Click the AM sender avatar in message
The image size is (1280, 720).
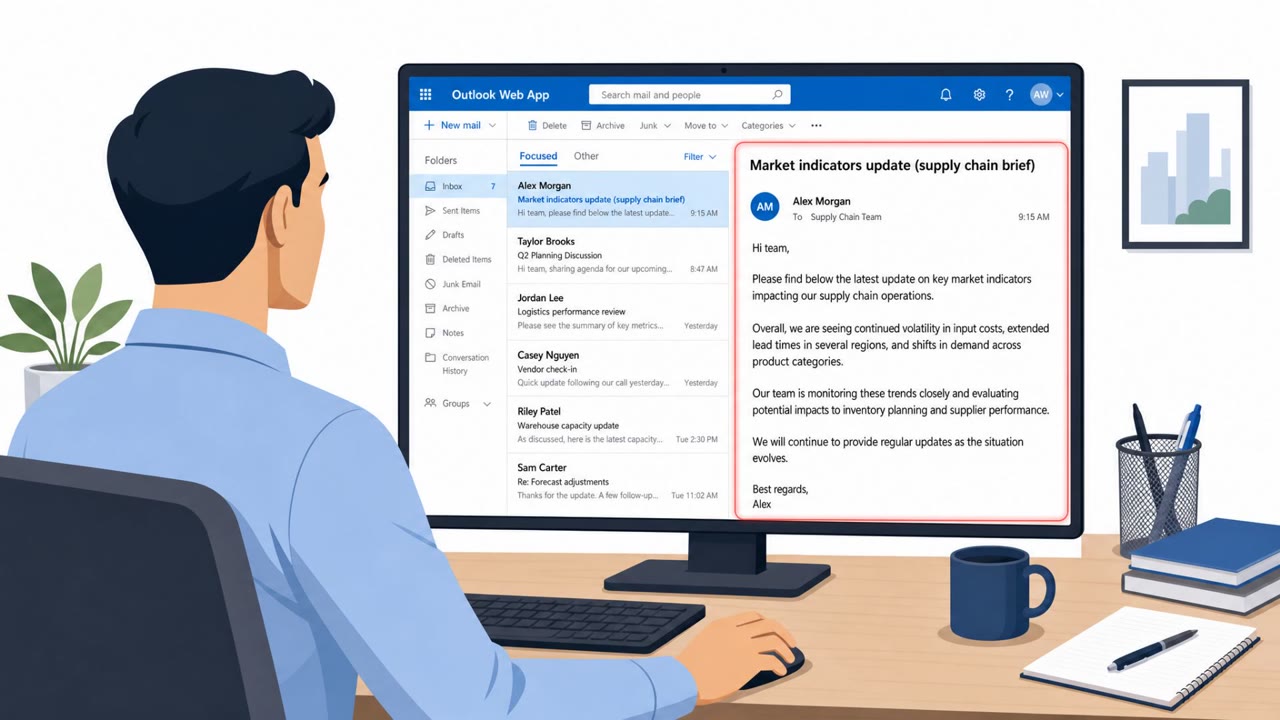coord(765,207)
